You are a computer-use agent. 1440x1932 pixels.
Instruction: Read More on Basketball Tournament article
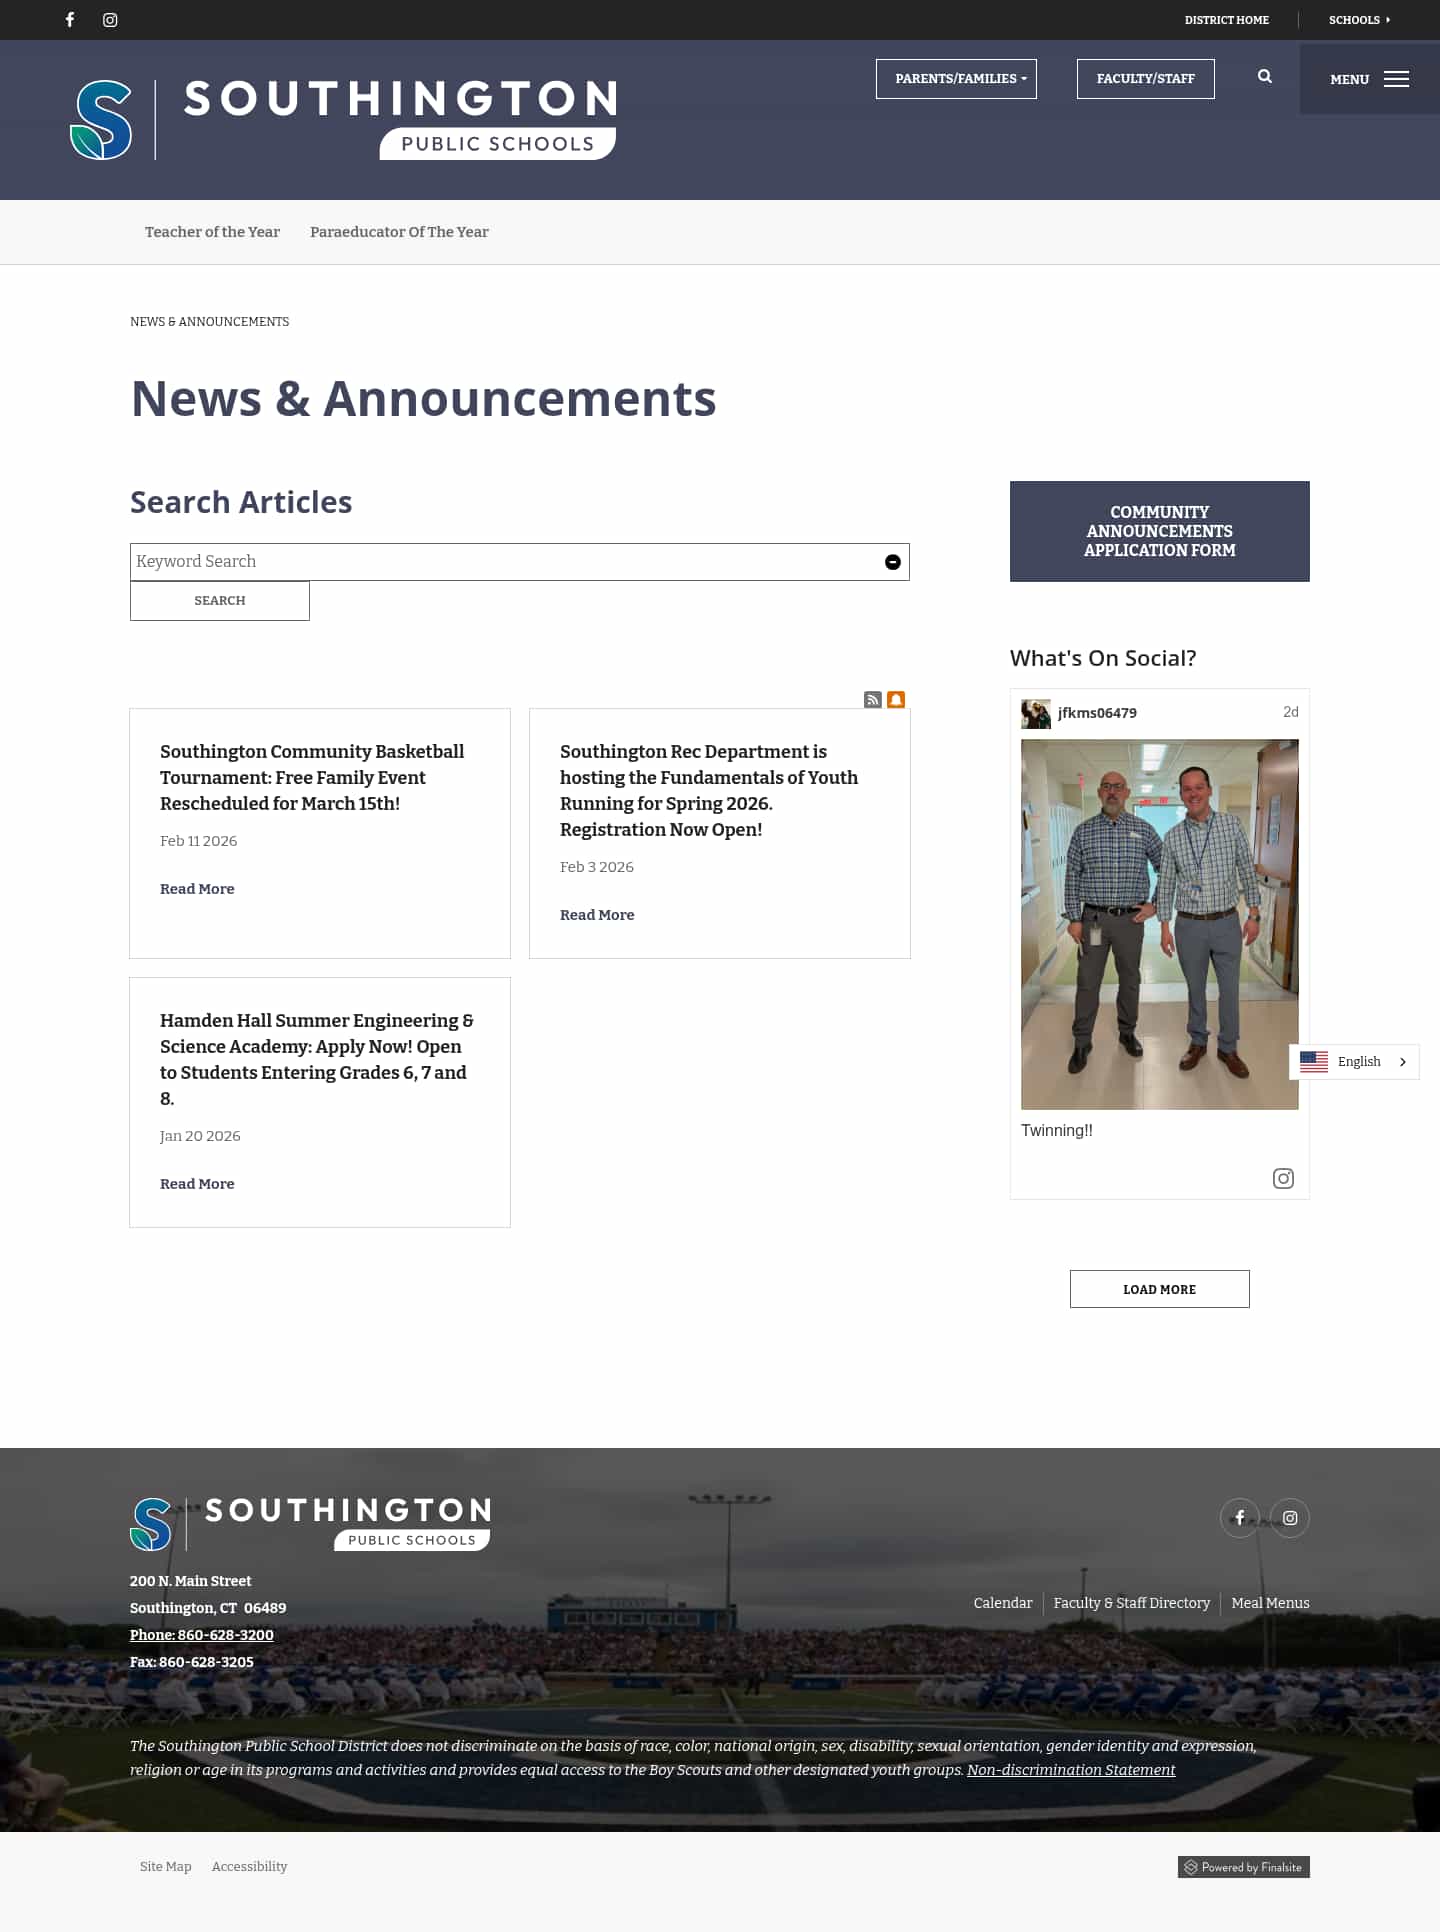coord(197,889)
